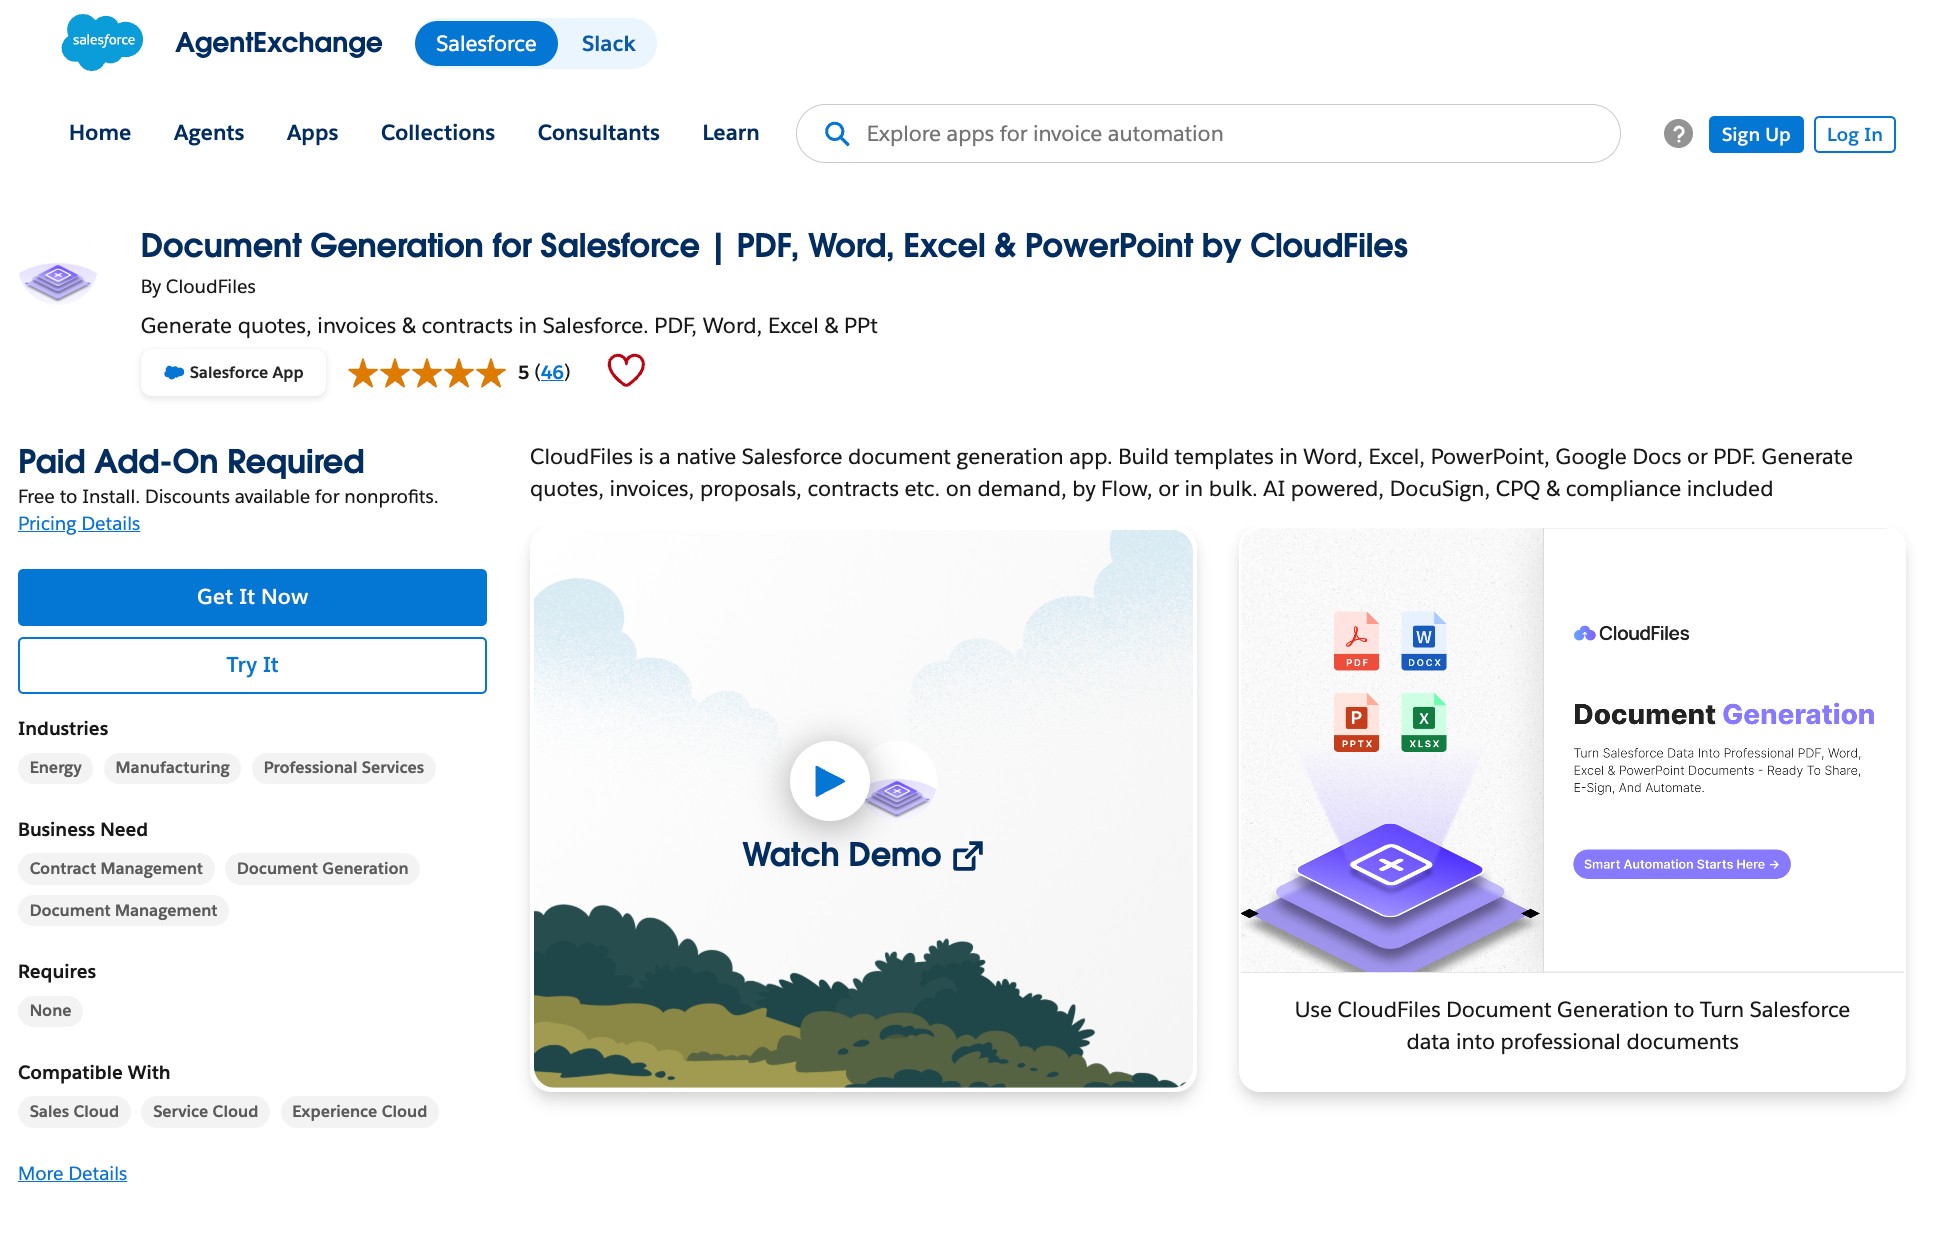Image resolution: width=1952 pixels, height=1242 pixels.
Task: Open the Consultants nav item
Action: pos(599,133)
